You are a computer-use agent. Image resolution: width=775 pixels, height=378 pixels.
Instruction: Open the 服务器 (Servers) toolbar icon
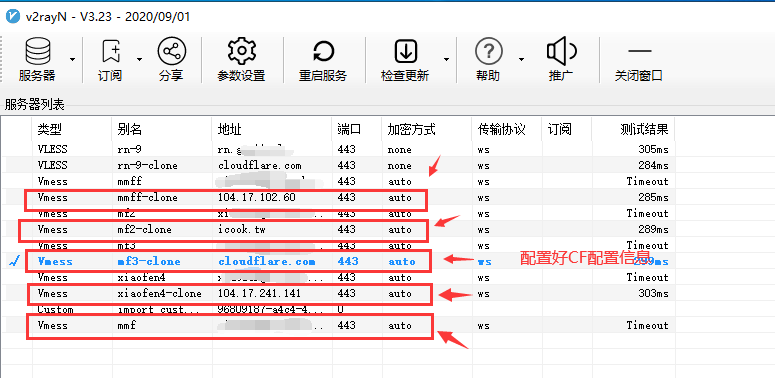[37, 51]
